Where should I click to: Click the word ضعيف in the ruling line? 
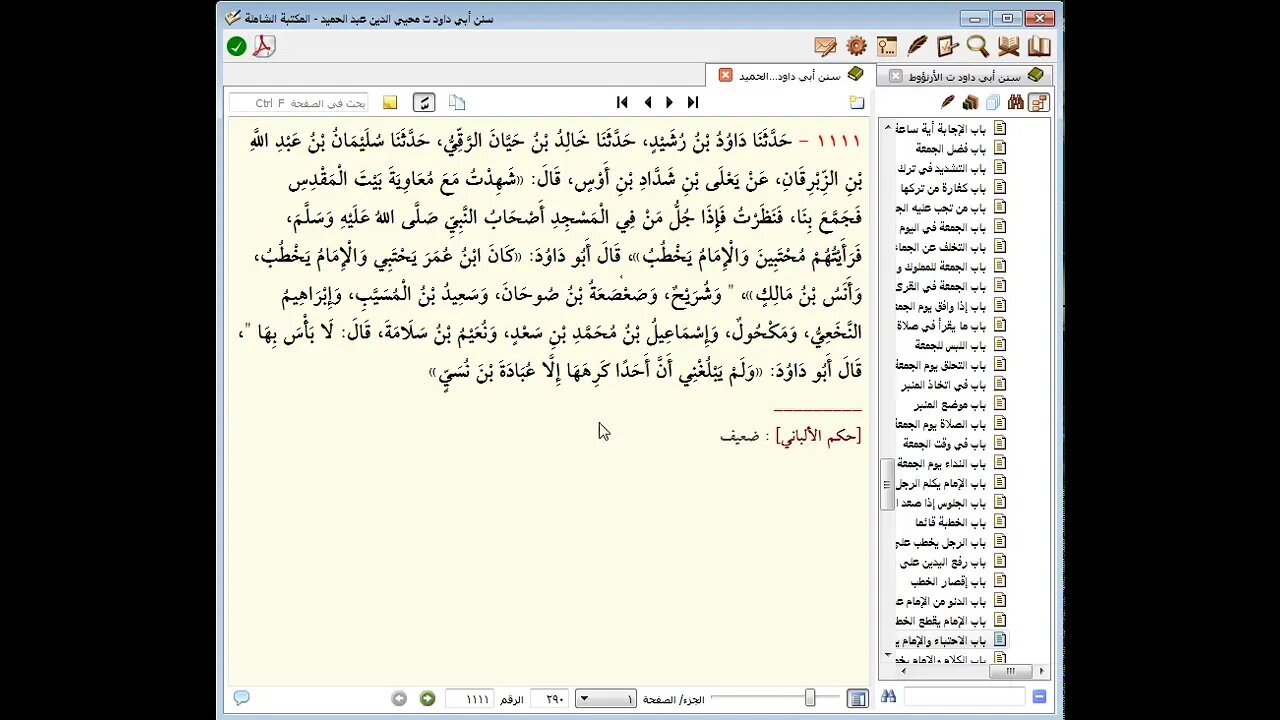739,437
